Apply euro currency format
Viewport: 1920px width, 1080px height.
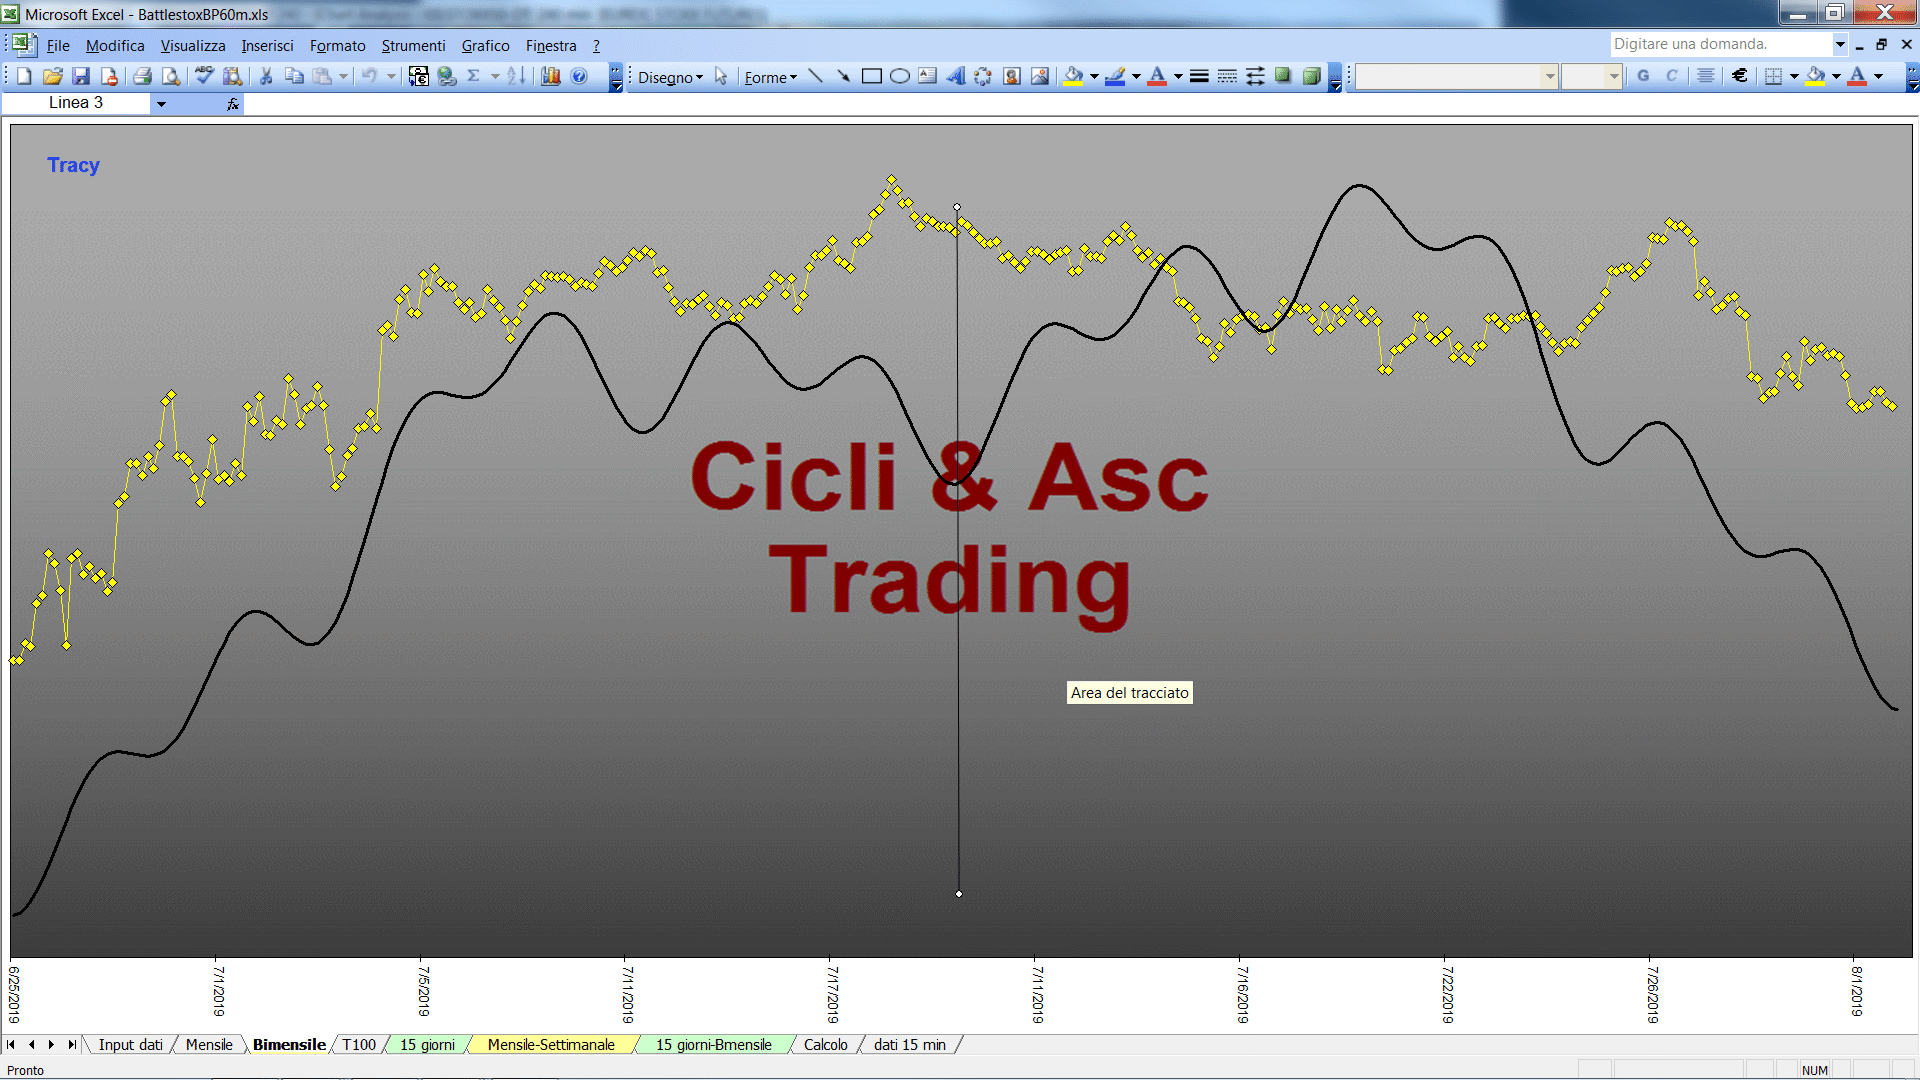tap(1740, 77)
